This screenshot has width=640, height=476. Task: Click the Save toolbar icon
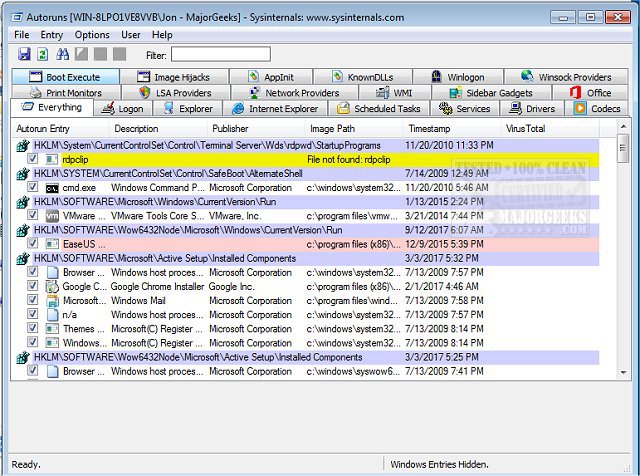[x=22, y=54]
